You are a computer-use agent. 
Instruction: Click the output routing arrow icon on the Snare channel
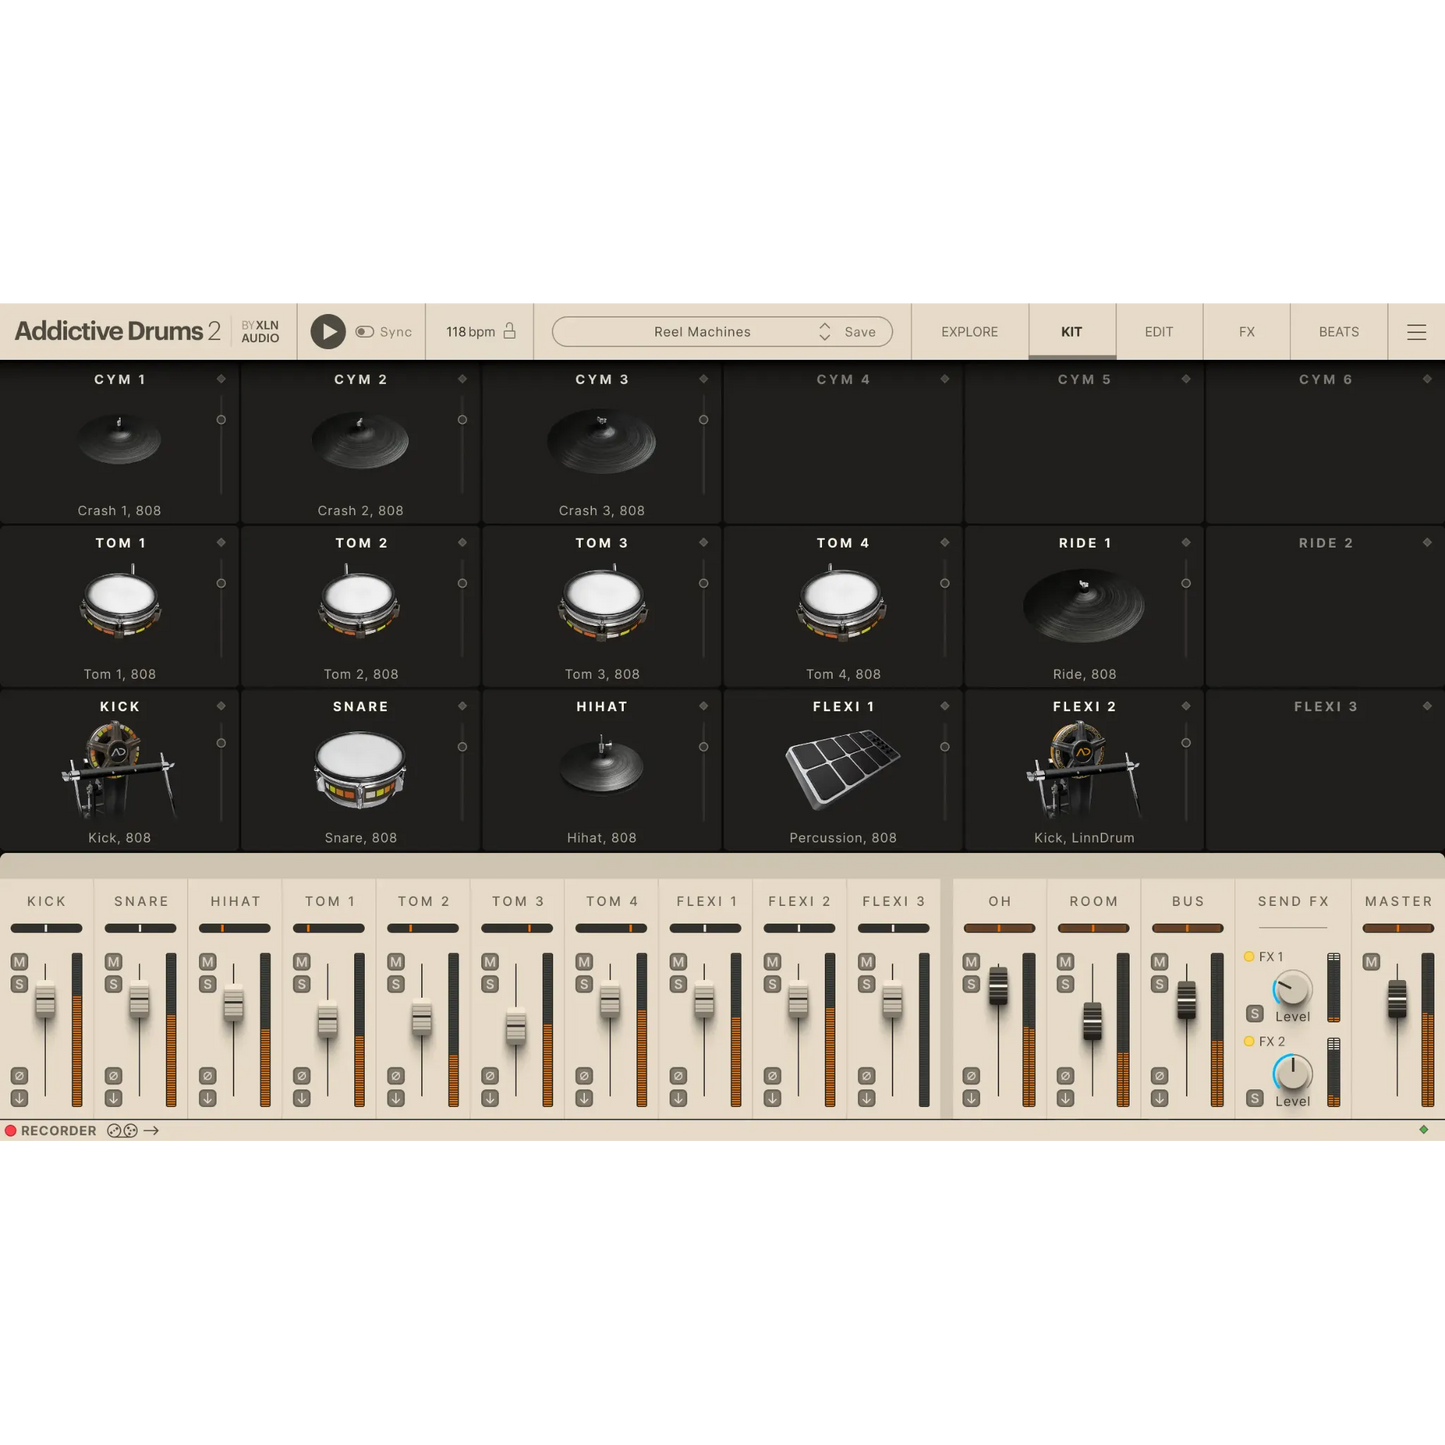tap(111, 1097)
